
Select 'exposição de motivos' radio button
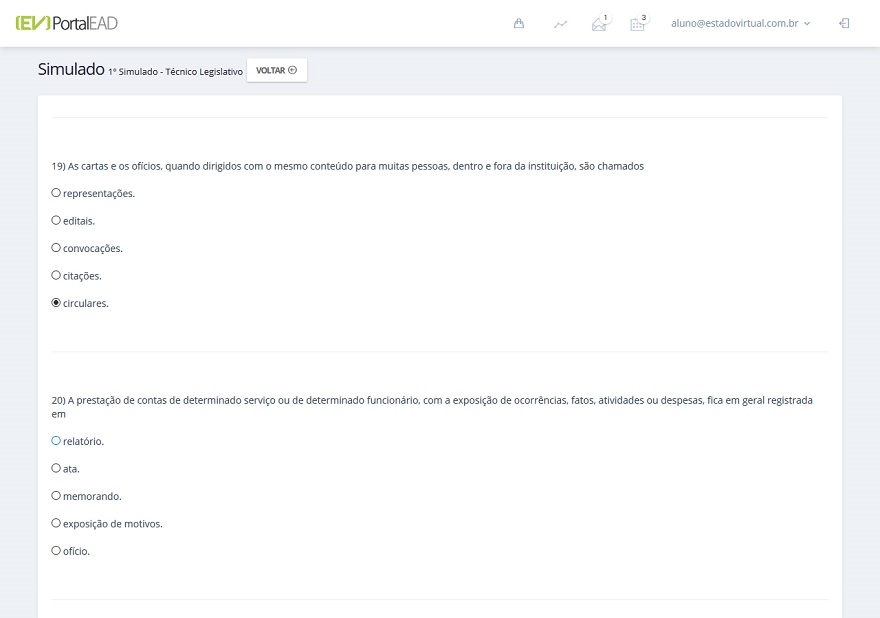coord(56,523)
